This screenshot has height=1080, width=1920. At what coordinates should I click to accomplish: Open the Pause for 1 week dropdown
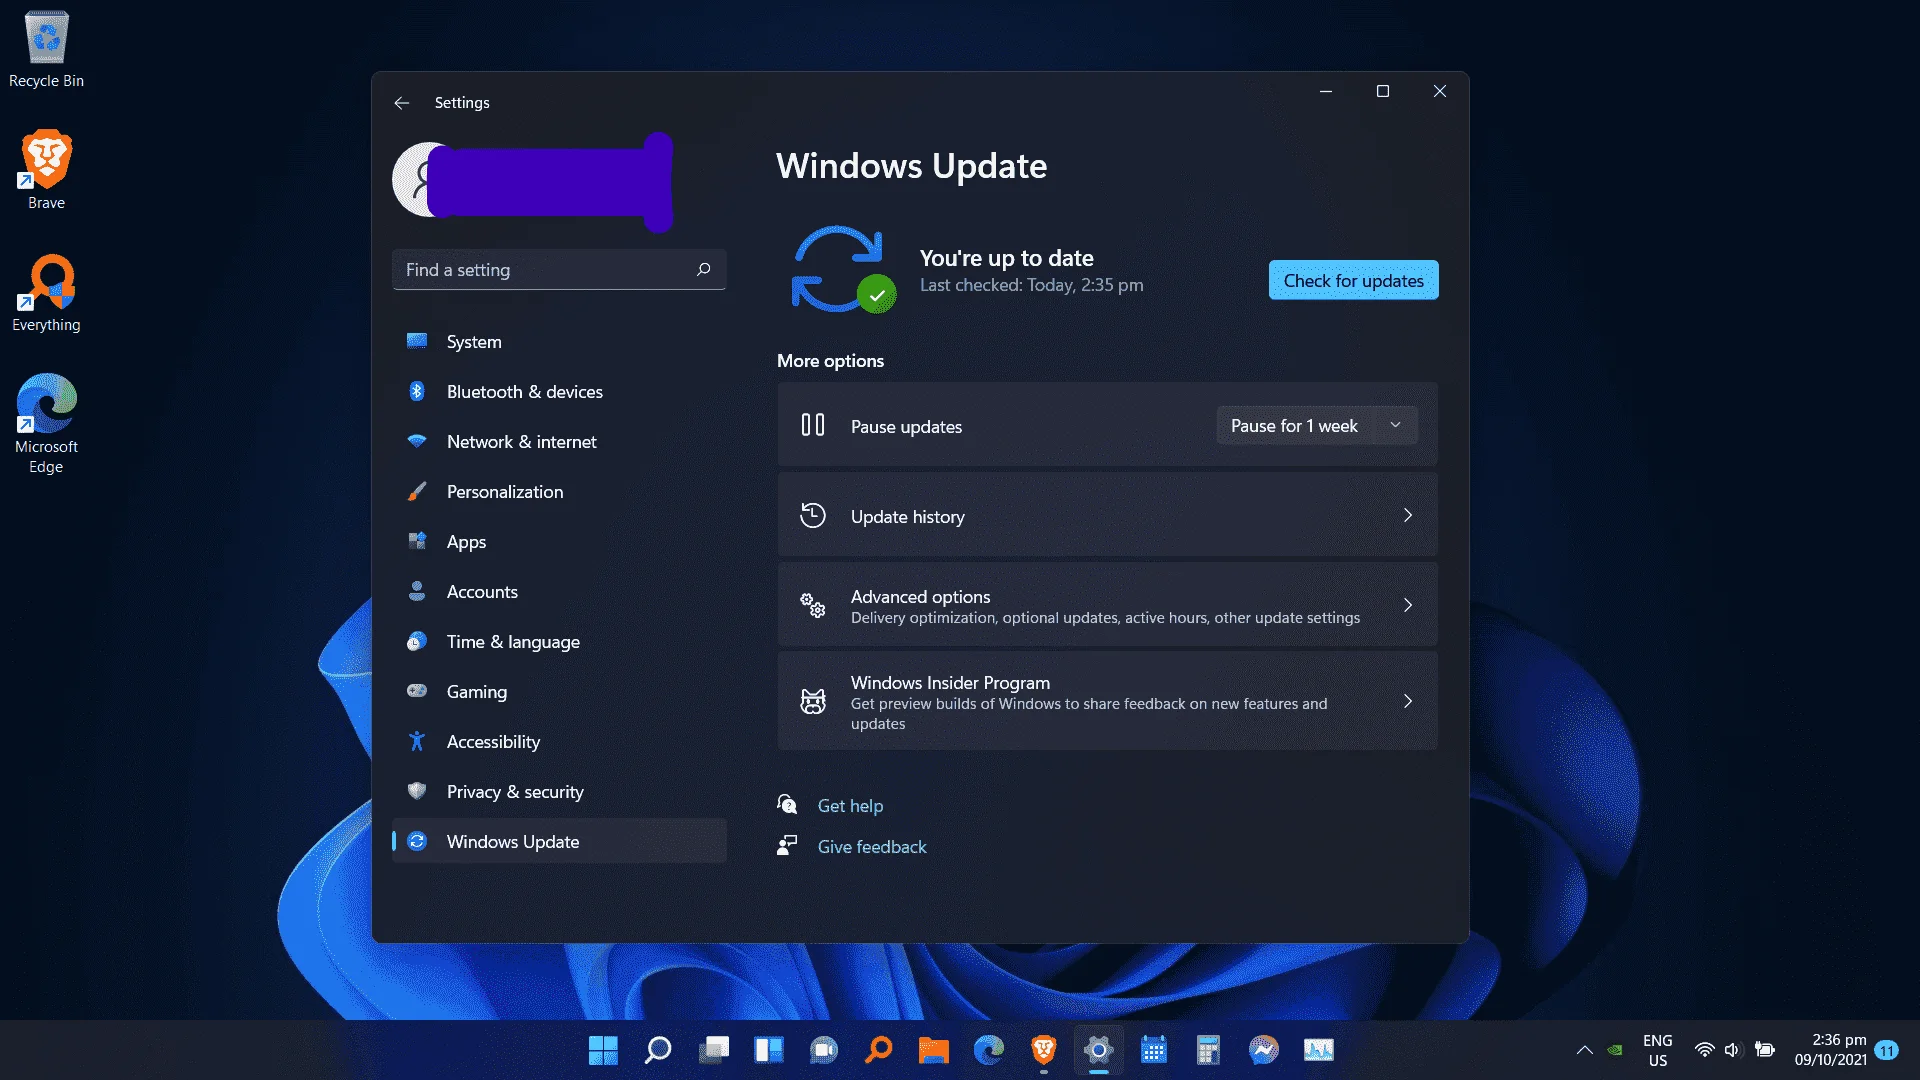coord(1316,426)
